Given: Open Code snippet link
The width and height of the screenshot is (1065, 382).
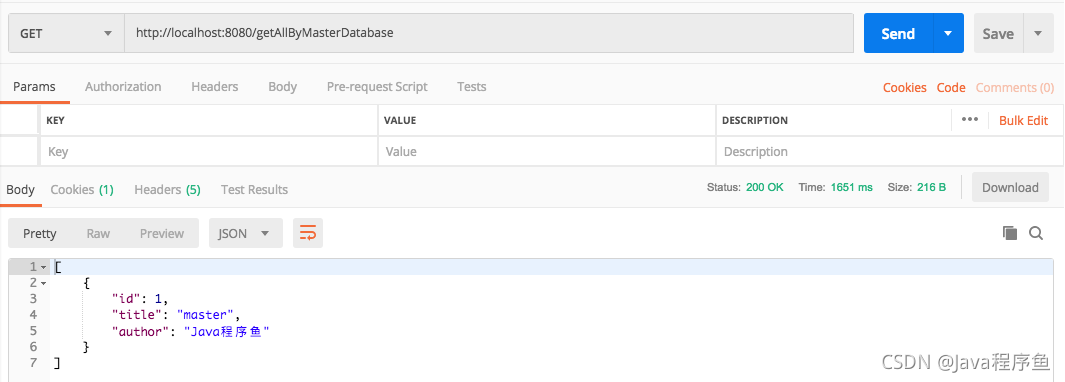Looking at the screenshot, I should click(951, 88).
